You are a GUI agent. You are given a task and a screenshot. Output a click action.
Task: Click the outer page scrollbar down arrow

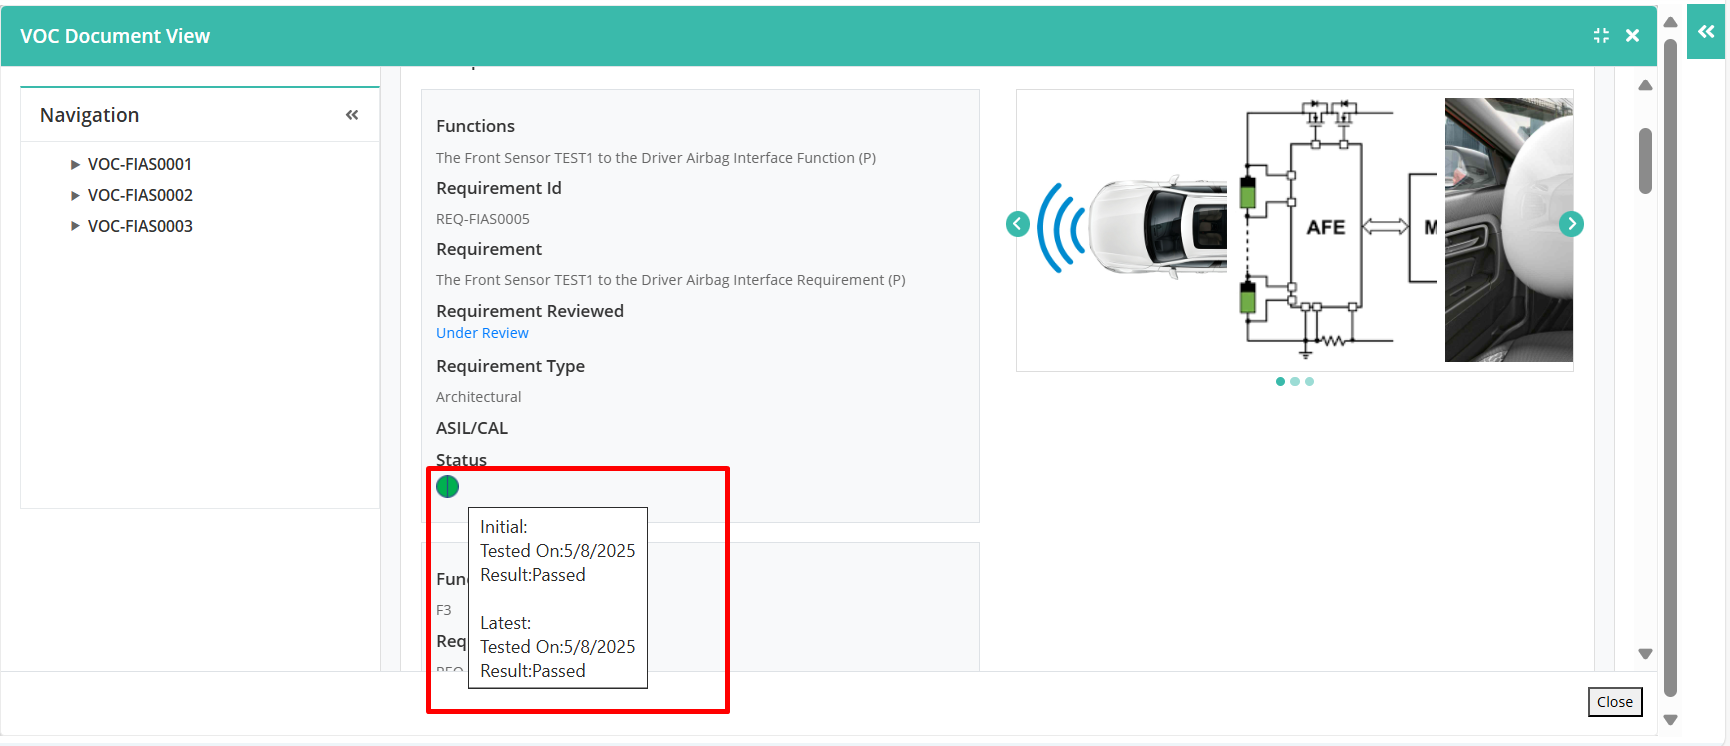coord(1670,720)
